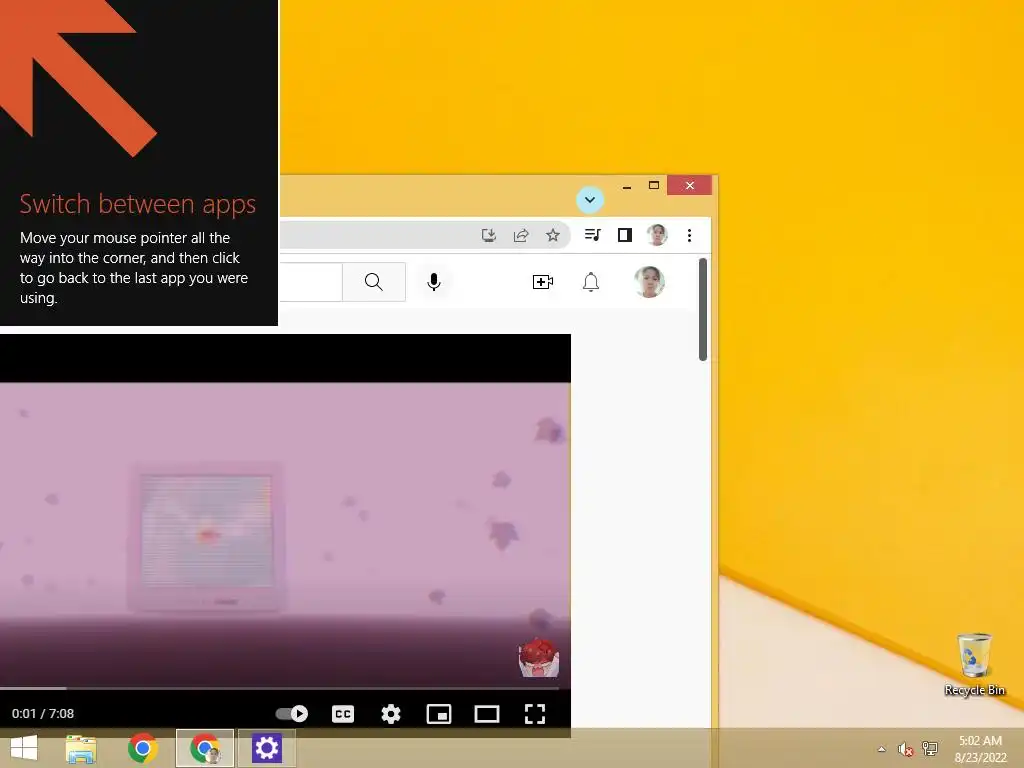
Task: Toggle YouTube autoplay switch
Action: coord(291,713)
